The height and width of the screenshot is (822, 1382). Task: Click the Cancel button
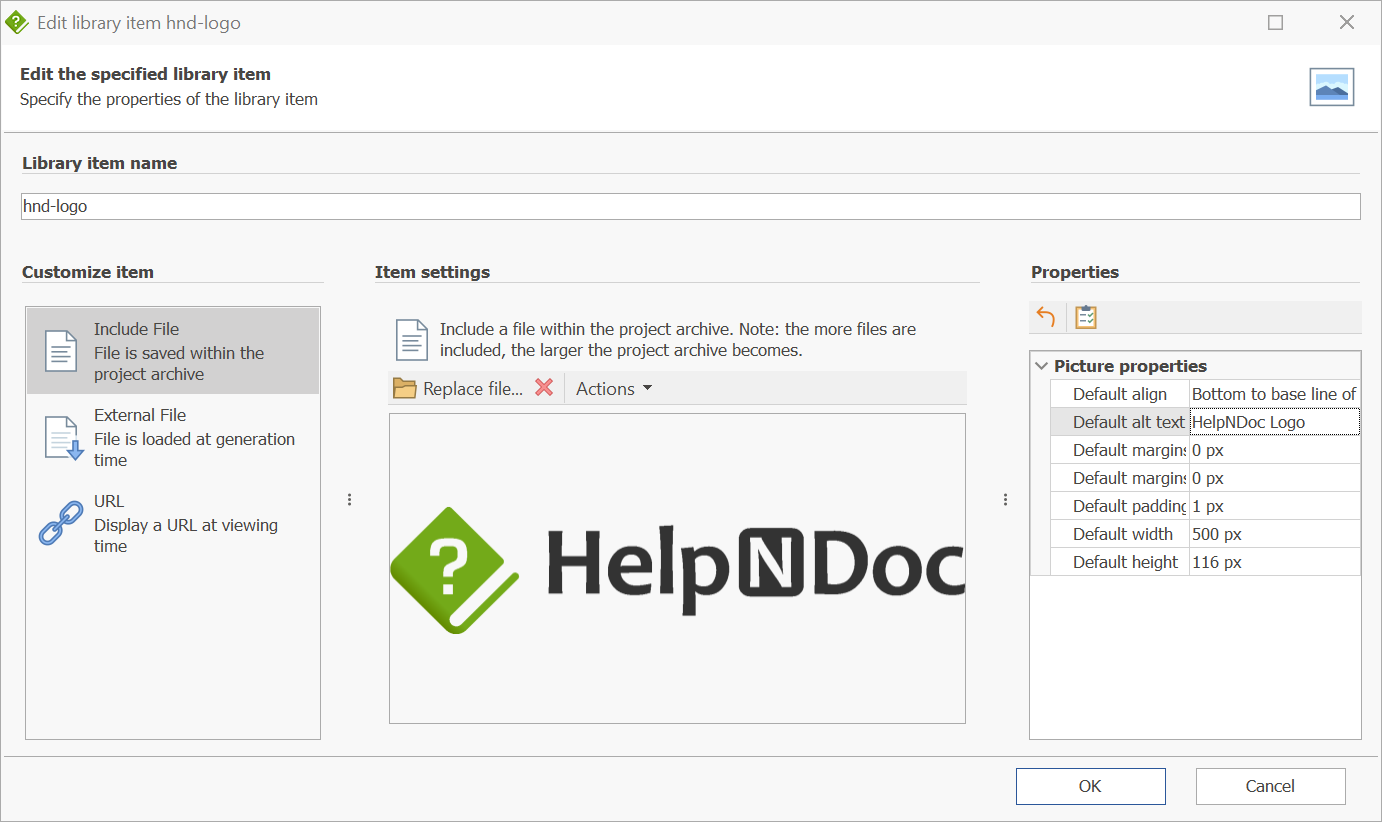click(1270, 786)
